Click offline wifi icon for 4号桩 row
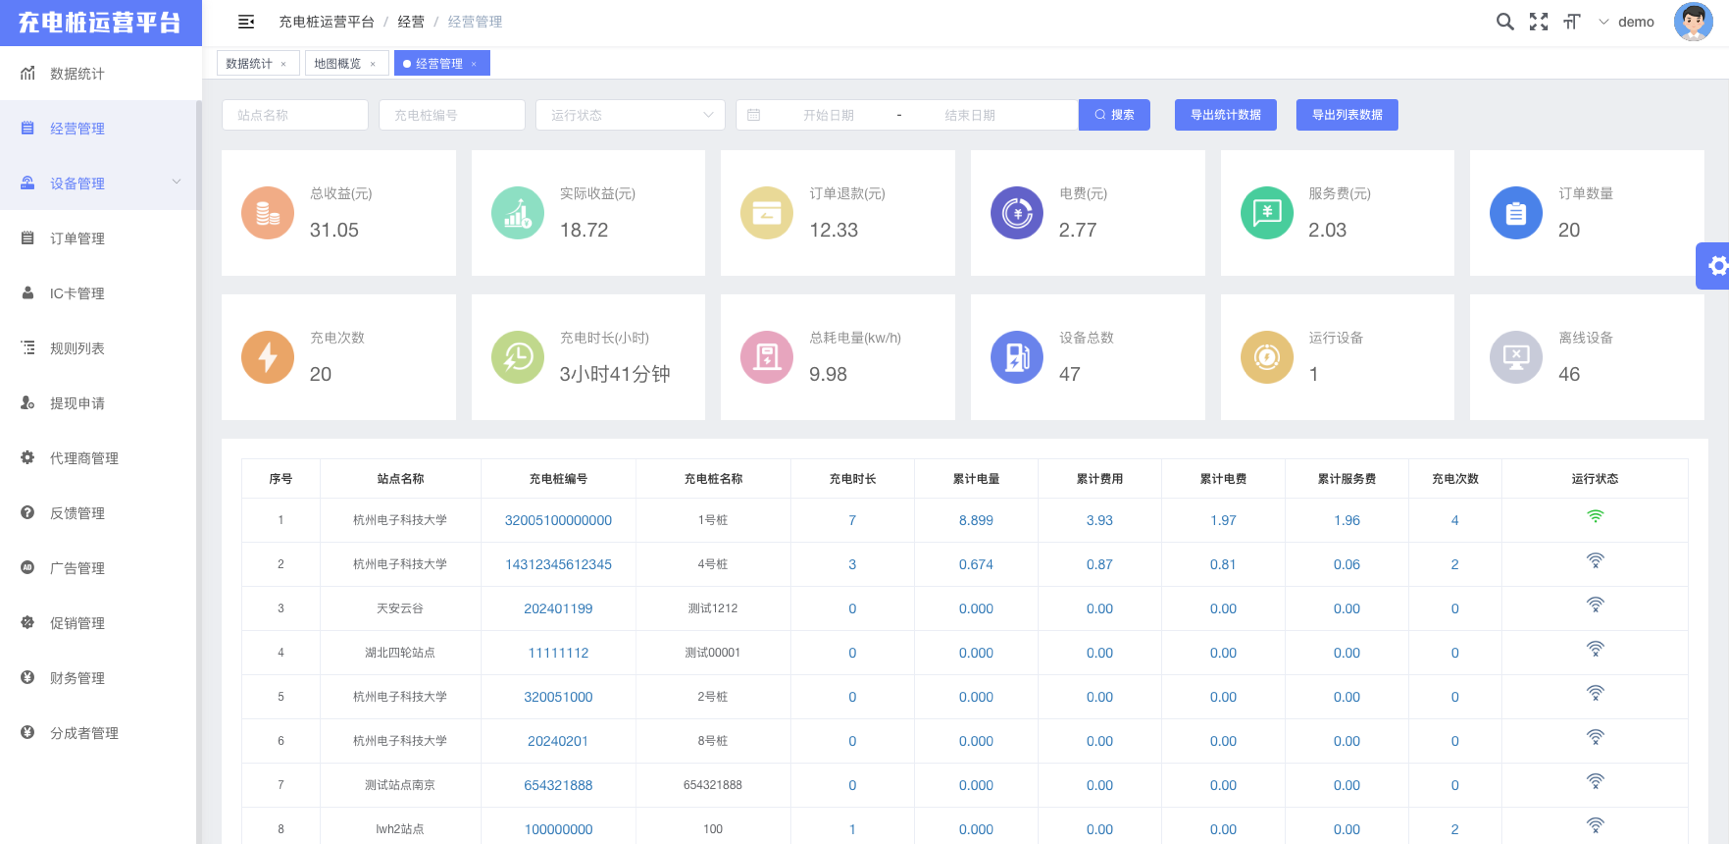This screenshot has width=1729, height=844. pos(1595,561)
